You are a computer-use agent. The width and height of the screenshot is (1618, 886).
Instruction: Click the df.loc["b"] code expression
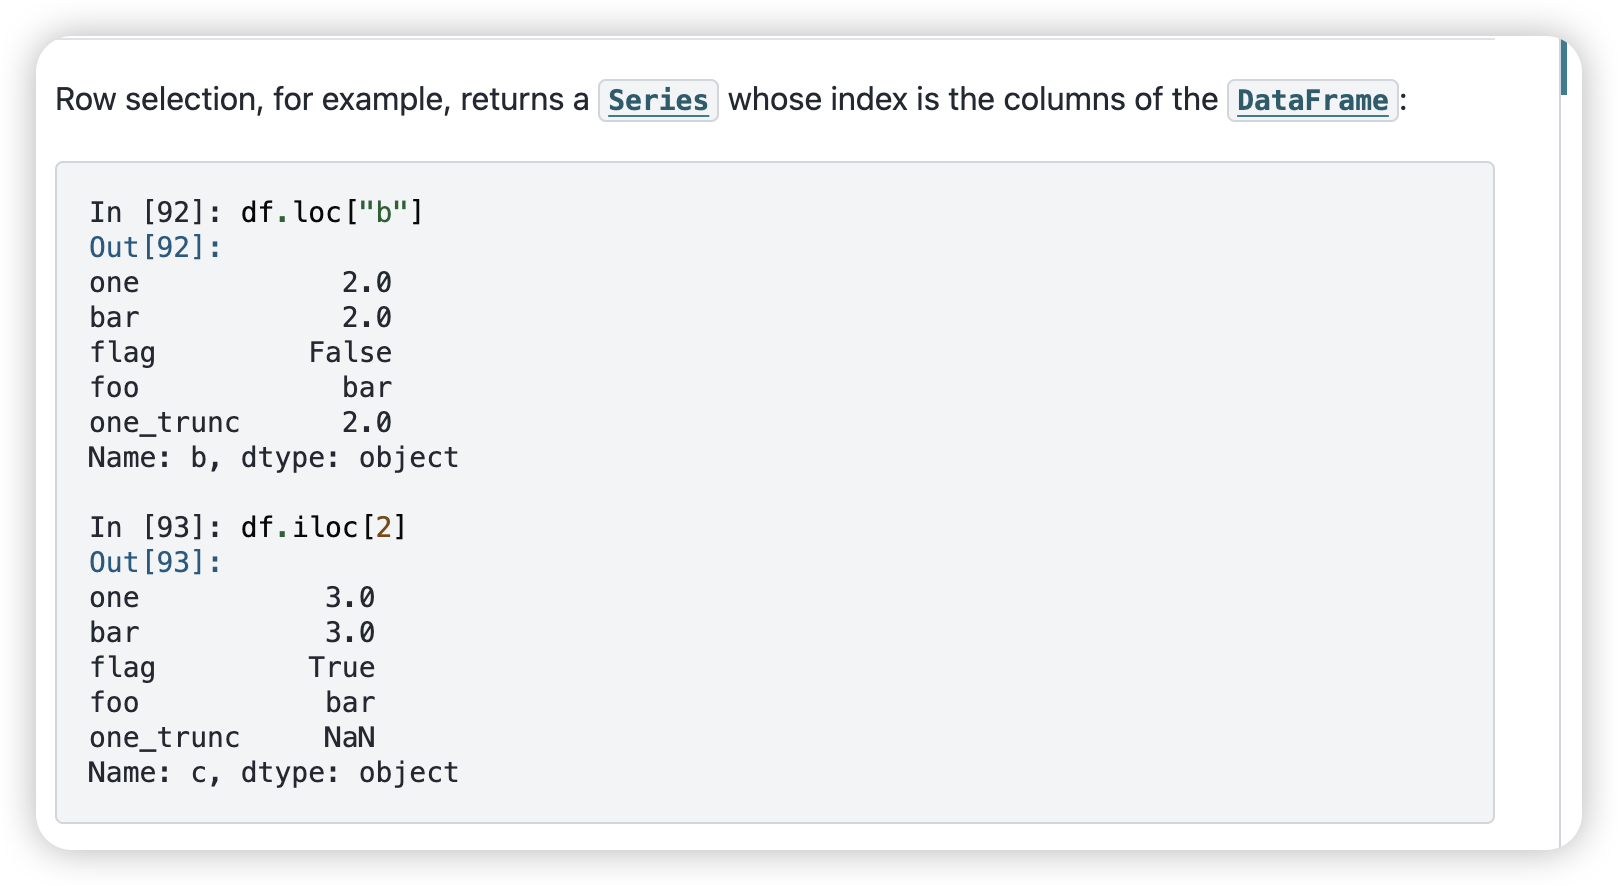click(x=332, y=212)
